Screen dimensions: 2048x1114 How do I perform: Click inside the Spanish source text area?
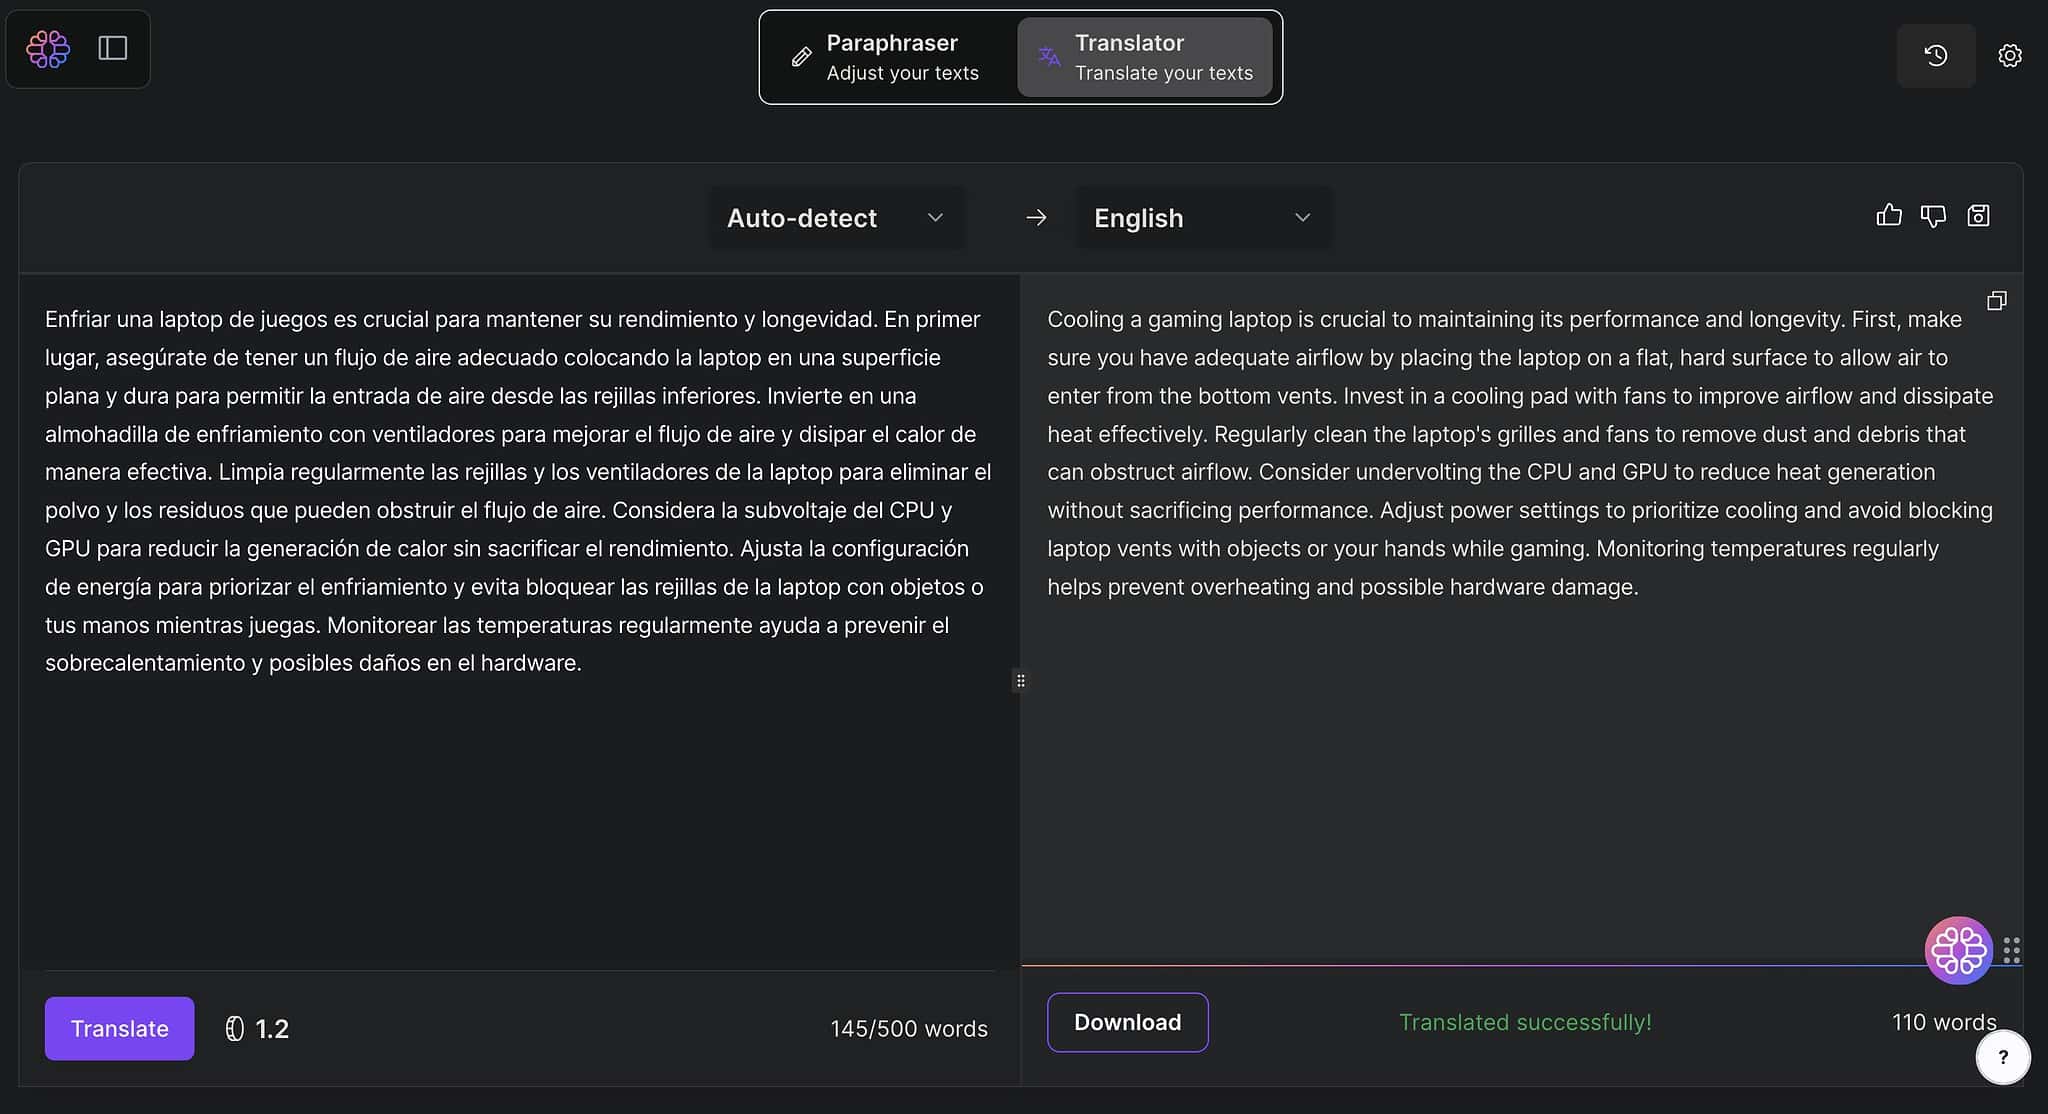[x=519, y=620]
